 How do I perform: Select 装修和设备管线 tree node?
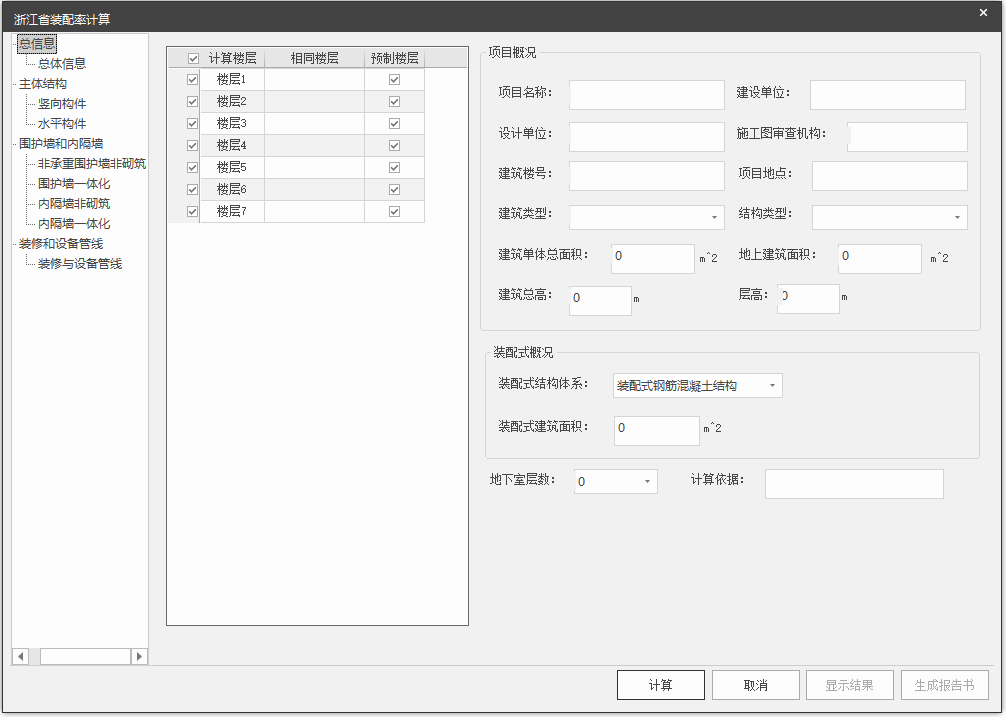tap(61, 244)
